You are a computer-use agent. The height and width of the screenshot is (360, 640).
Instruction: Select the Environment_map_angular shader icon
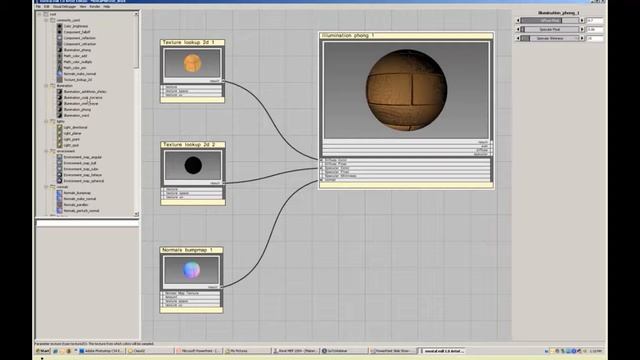click(60, 157)
